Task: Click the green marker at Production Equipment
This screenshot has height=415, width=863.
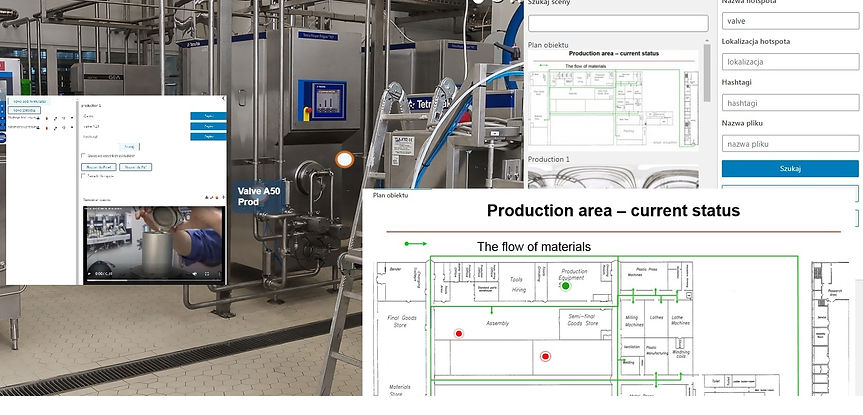Action: pos(565,286)
